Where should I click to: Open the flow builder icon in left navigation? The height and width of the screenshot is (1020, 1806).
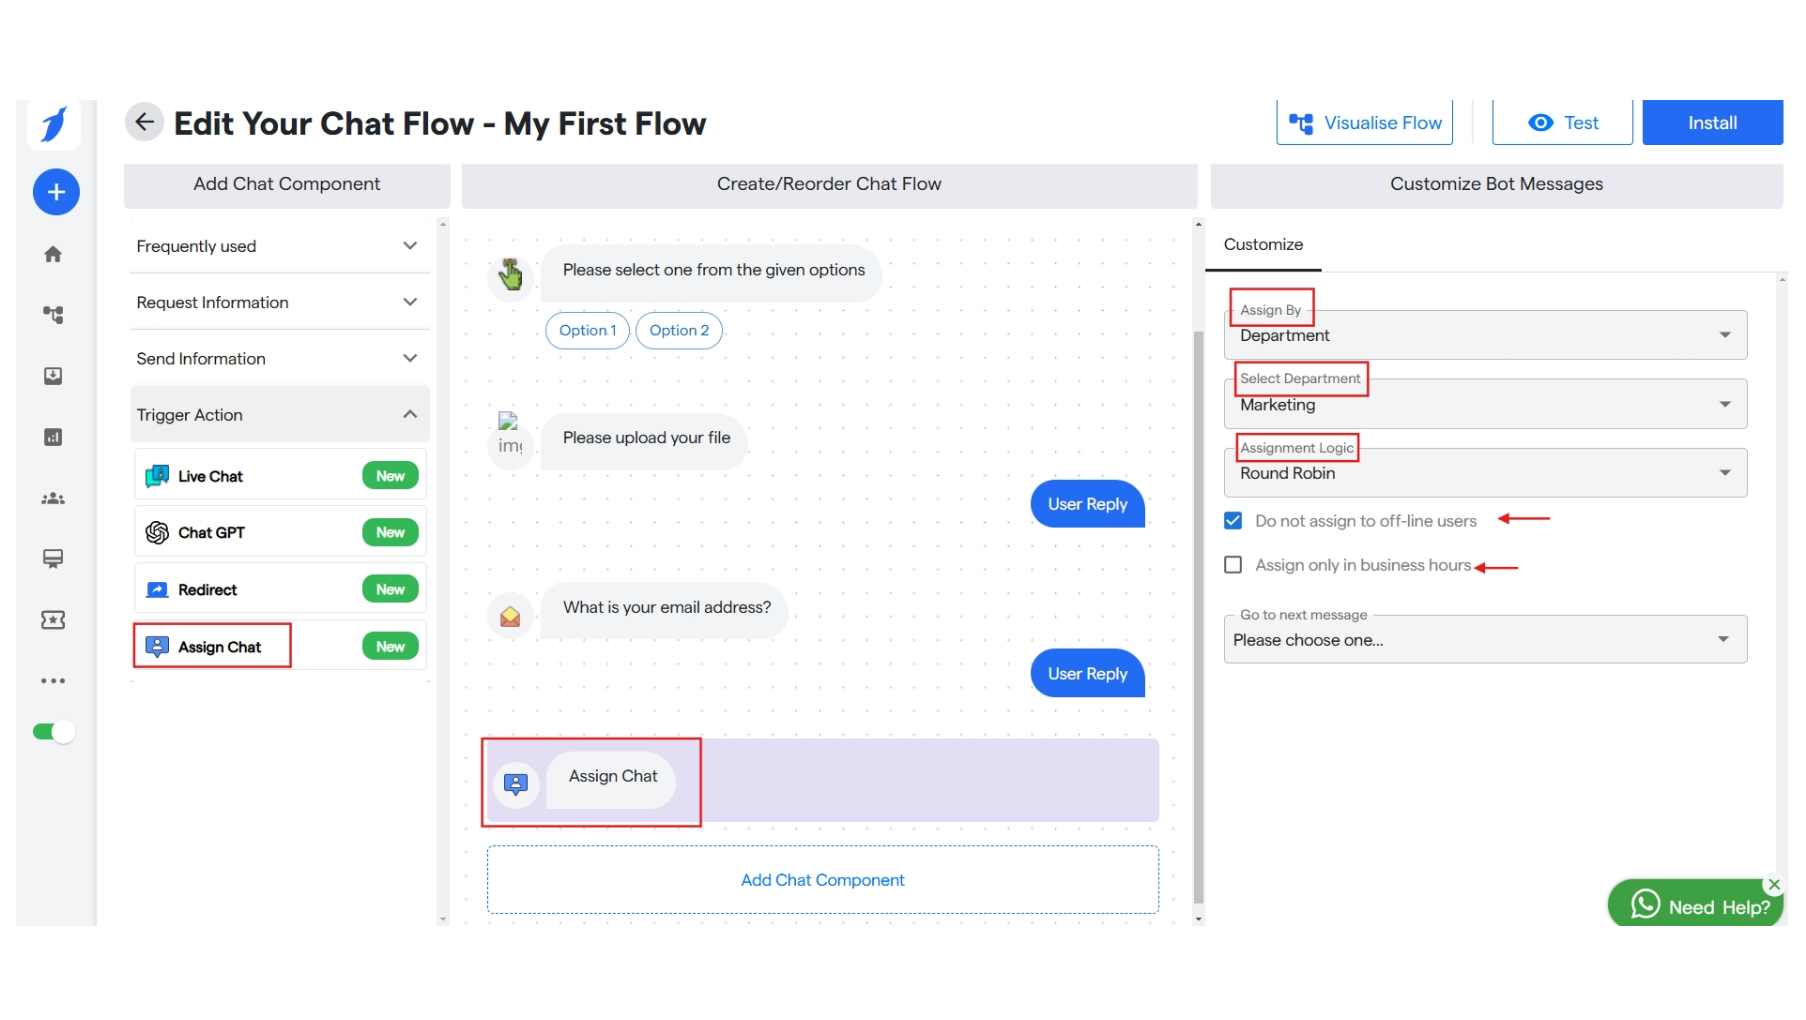(x=53, y=314)
